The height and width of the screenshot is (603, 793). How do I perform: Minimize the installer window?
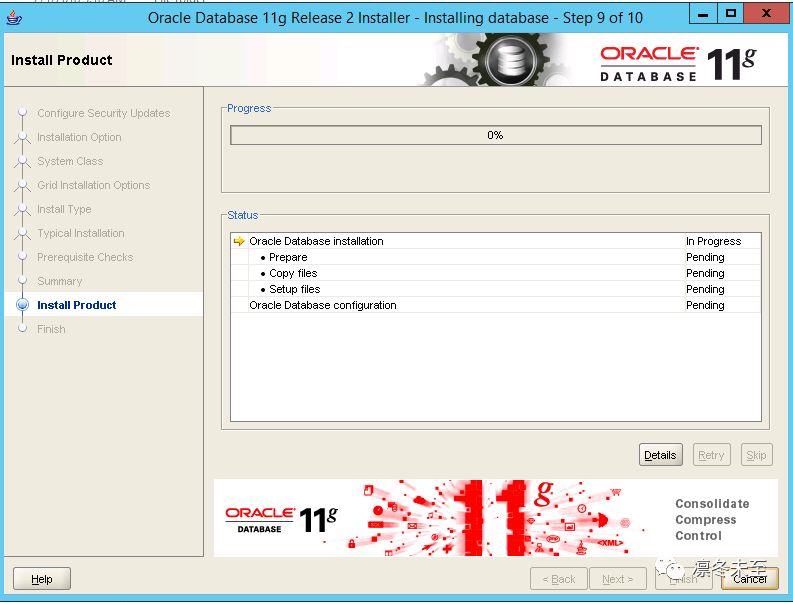(x=703, y=14)
